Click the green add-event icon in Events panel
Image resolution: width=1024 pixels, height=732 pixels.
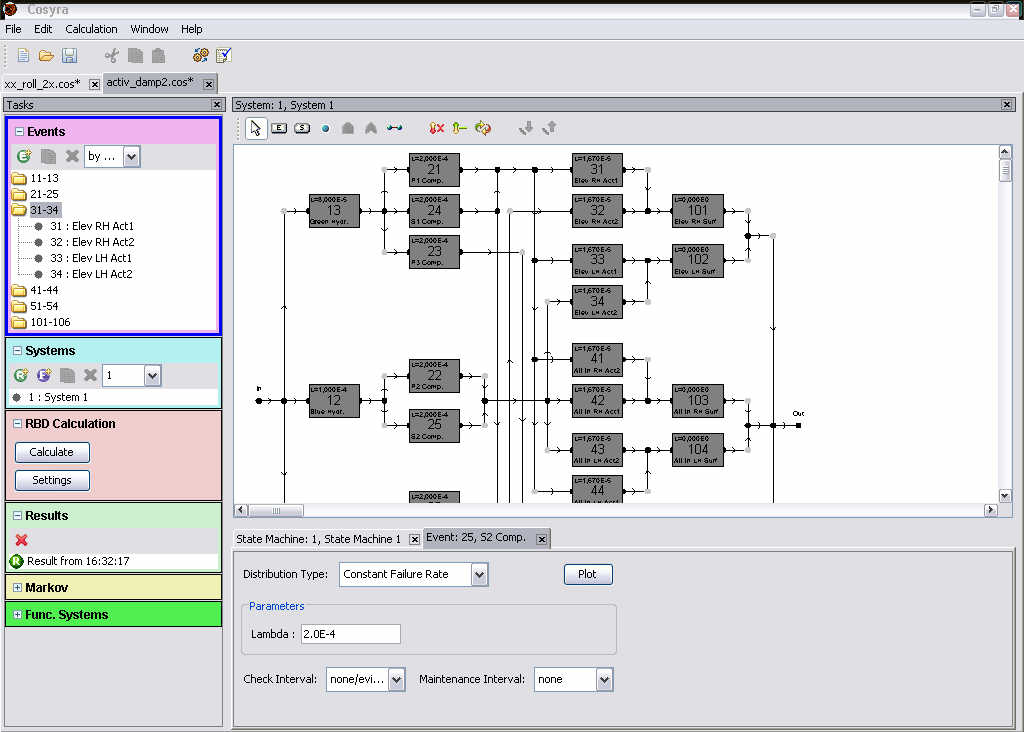coord(25,156)
